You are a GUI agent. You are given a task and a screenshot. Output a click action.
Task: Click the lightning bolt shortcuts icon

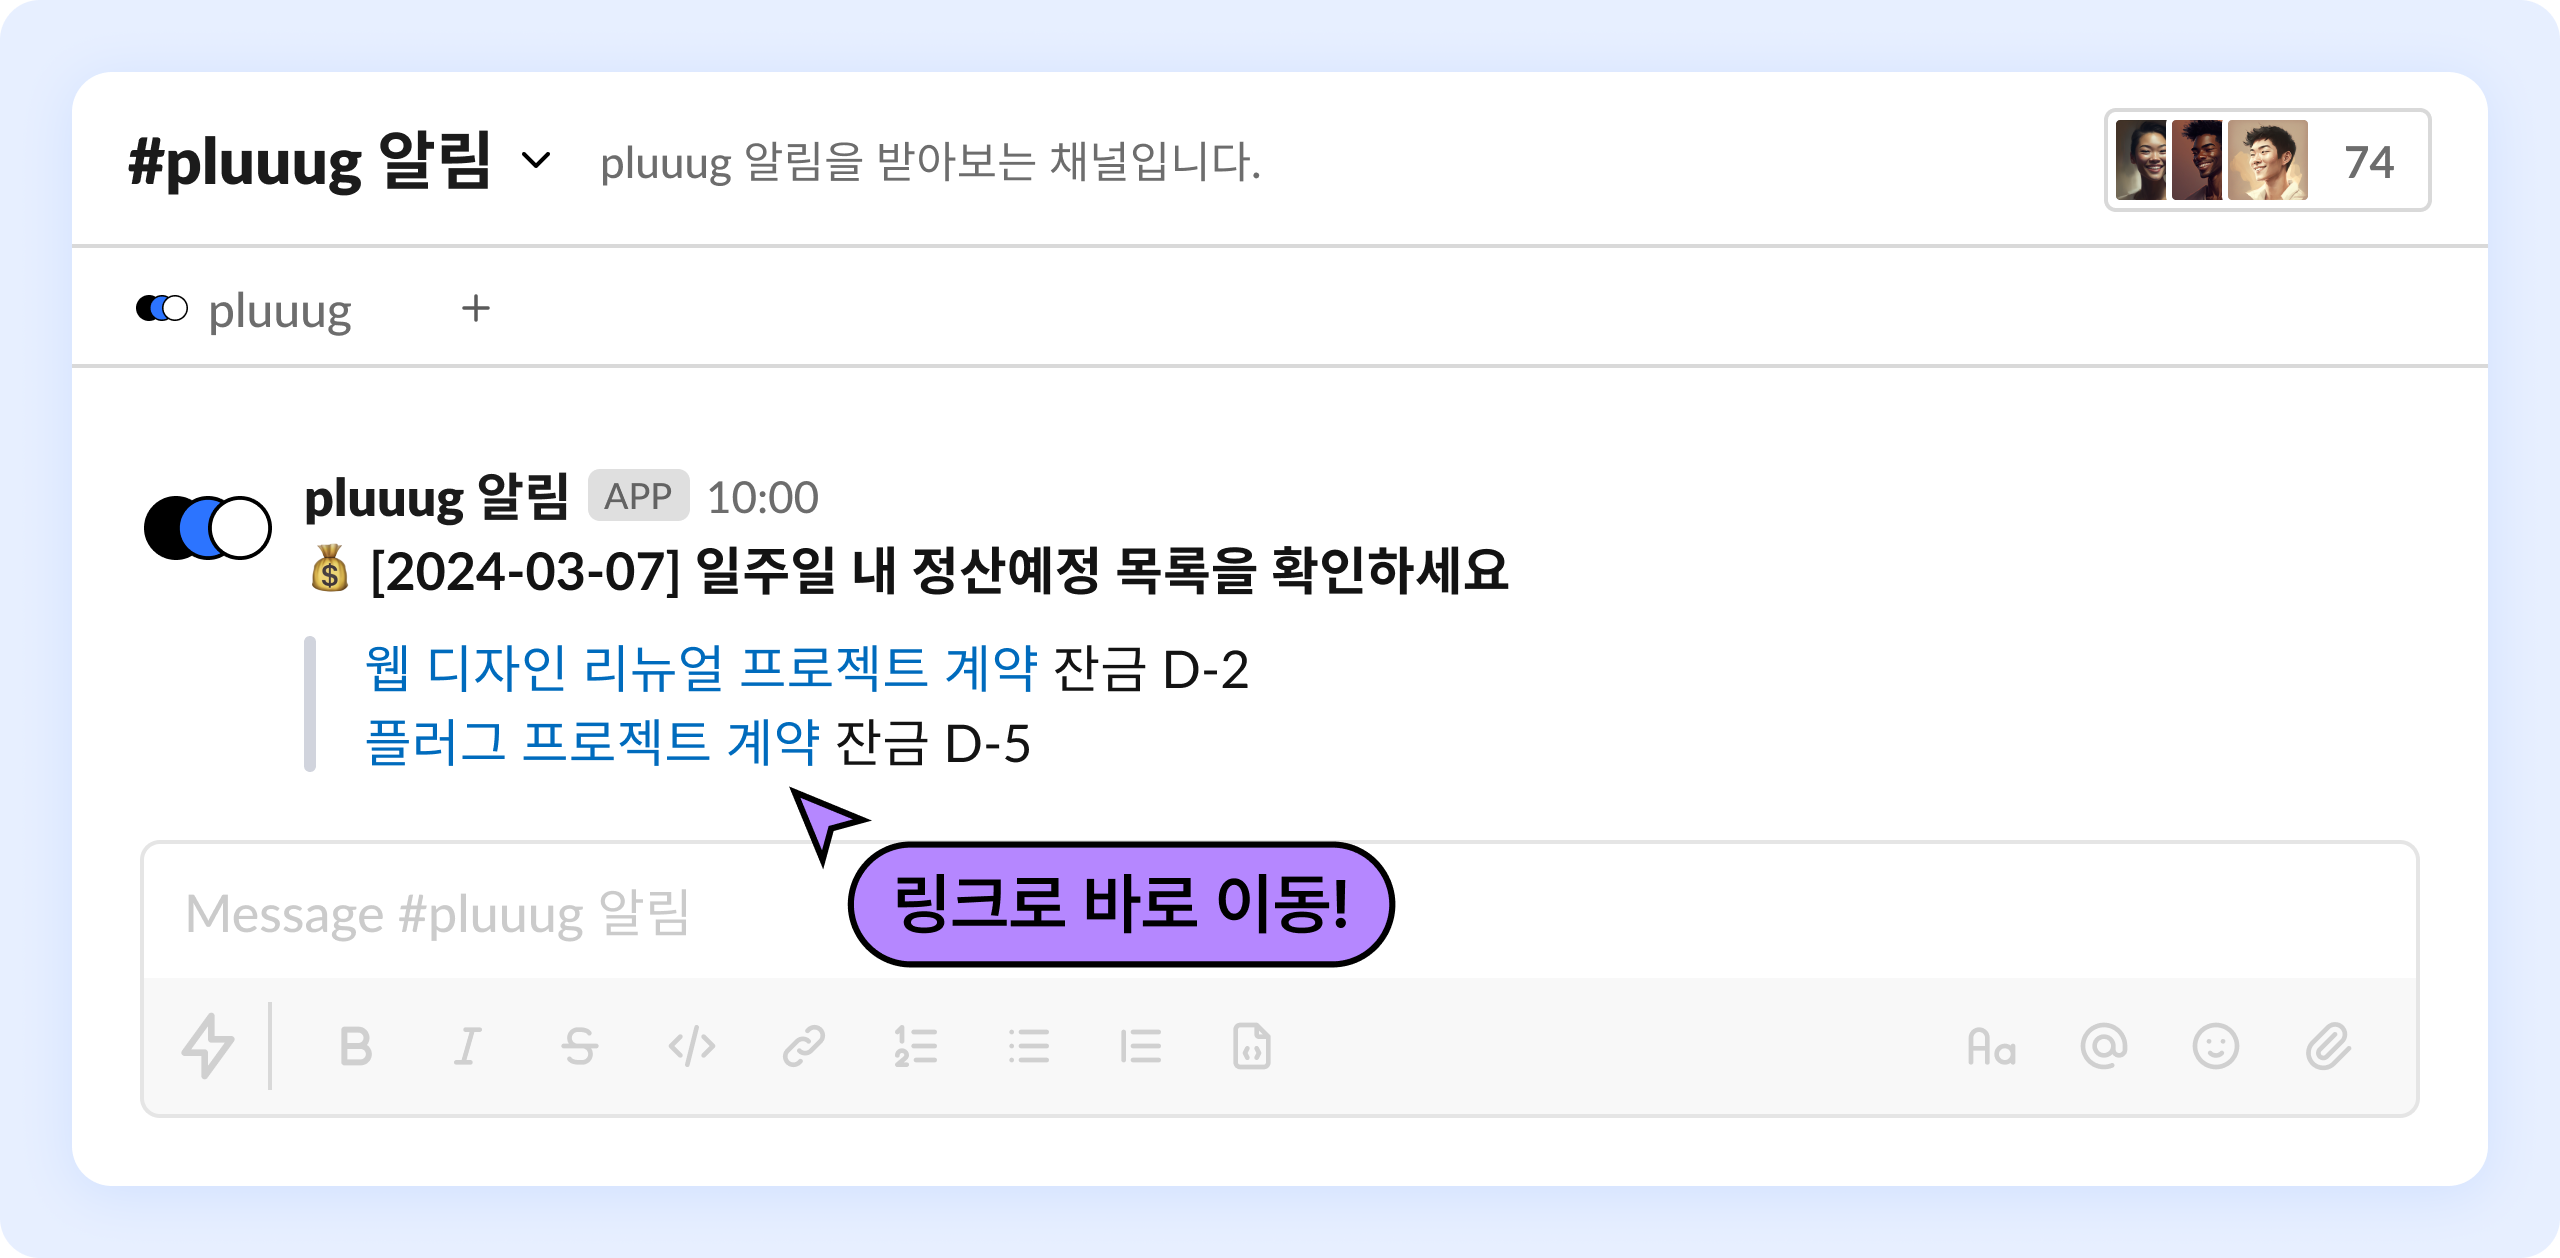(x=208, y=1046)
